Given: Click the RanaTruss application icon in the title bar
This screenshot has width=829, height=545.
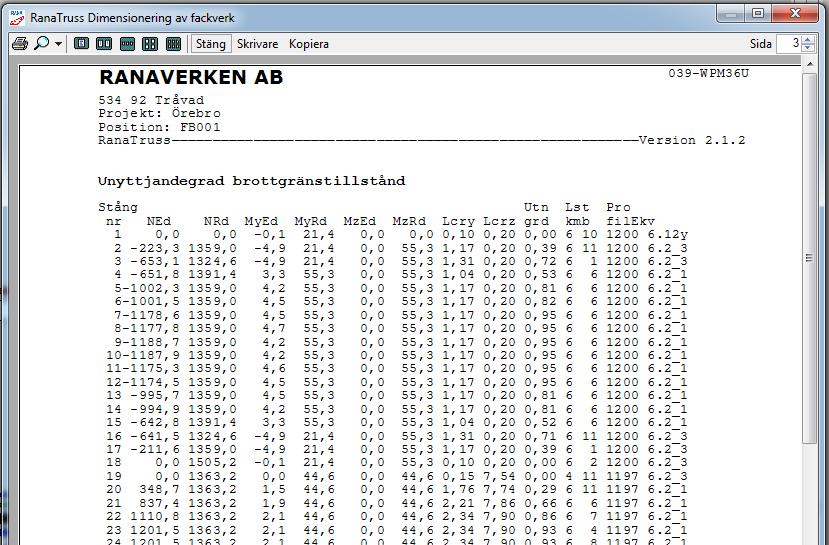Looking at the screenshot, I should 17,17.
